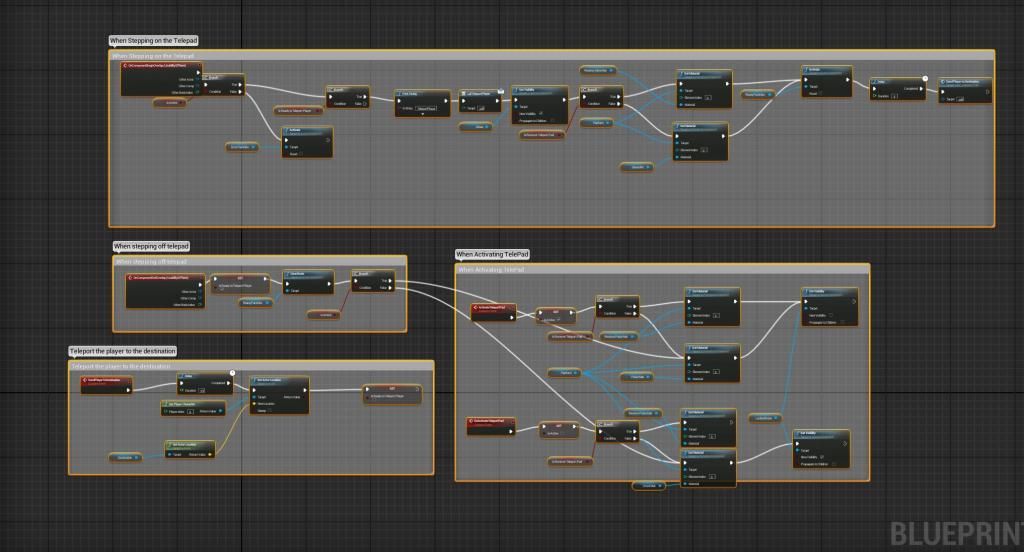The height and width of the screenshot is (552, 1024).
Task: Click OnComponentEndOverlap event in stepping-off group
Action: pyautogui.click(x=165, y=278)
